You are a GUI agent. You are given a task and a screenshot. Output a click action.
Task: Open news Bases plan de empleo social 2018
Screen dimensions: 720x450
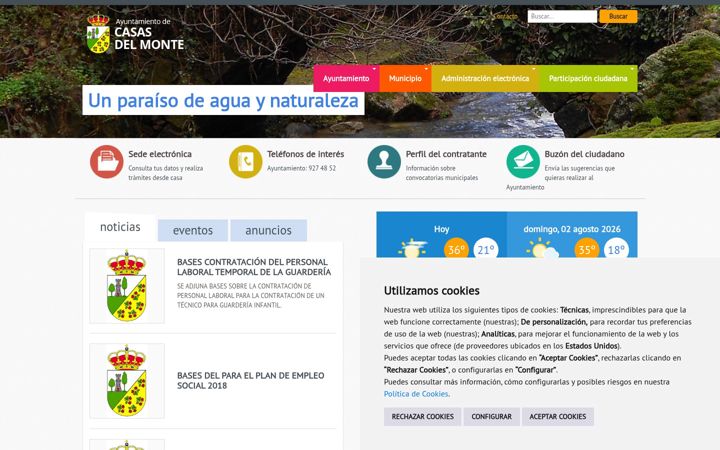pos(251,380)
